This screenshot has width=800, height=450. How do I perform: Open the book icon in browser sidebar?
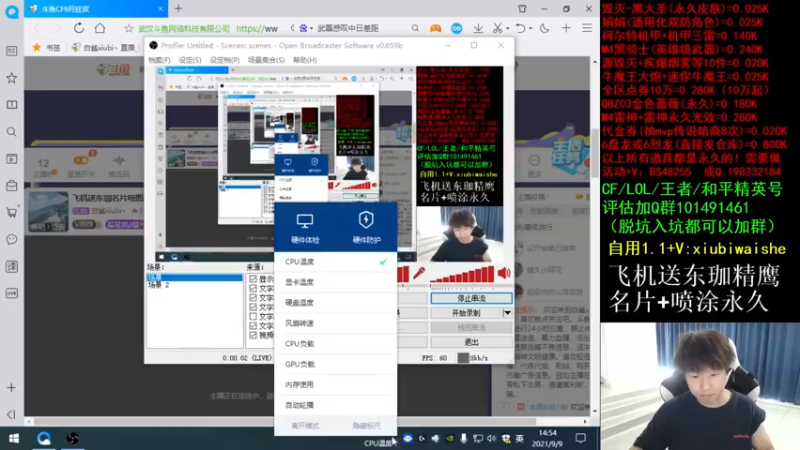point(11,105)
